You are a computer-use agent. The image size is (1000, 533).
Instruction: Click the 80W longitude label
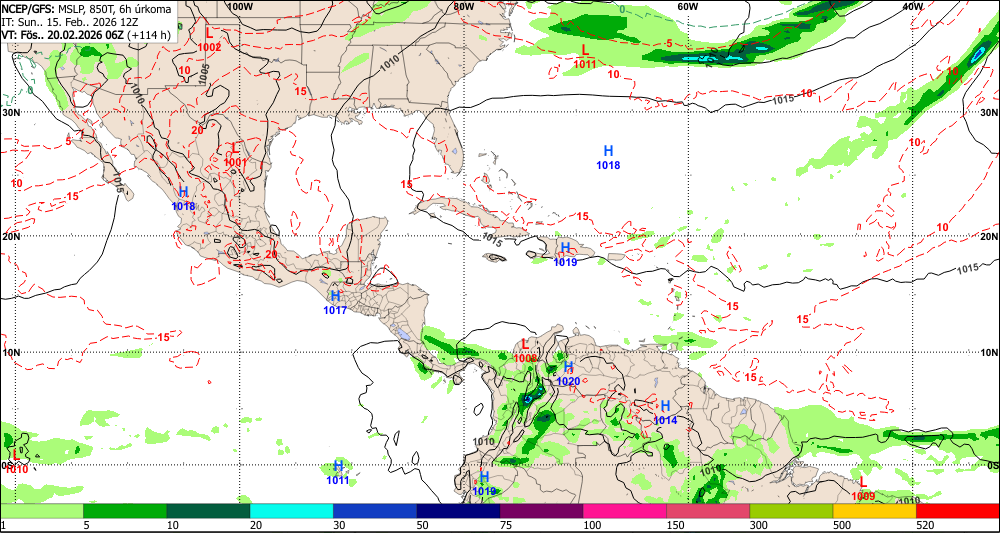point(464,6)
